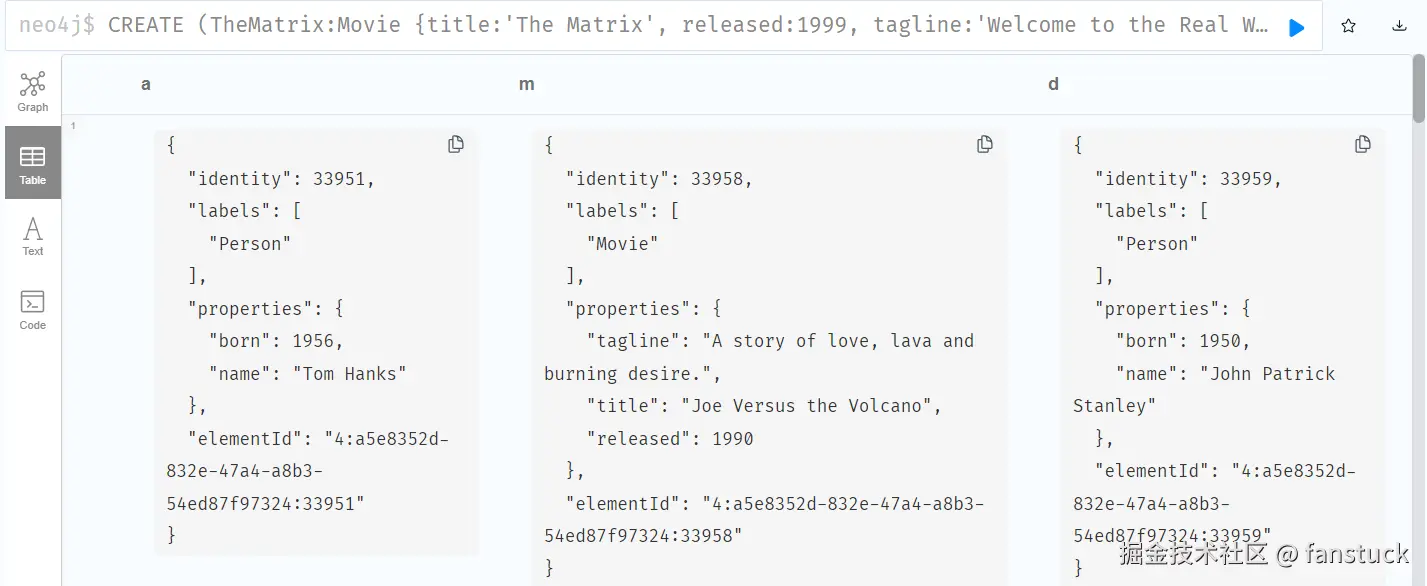Save query to favorites with star icon
The image size is (1427, 586).
1348,27
